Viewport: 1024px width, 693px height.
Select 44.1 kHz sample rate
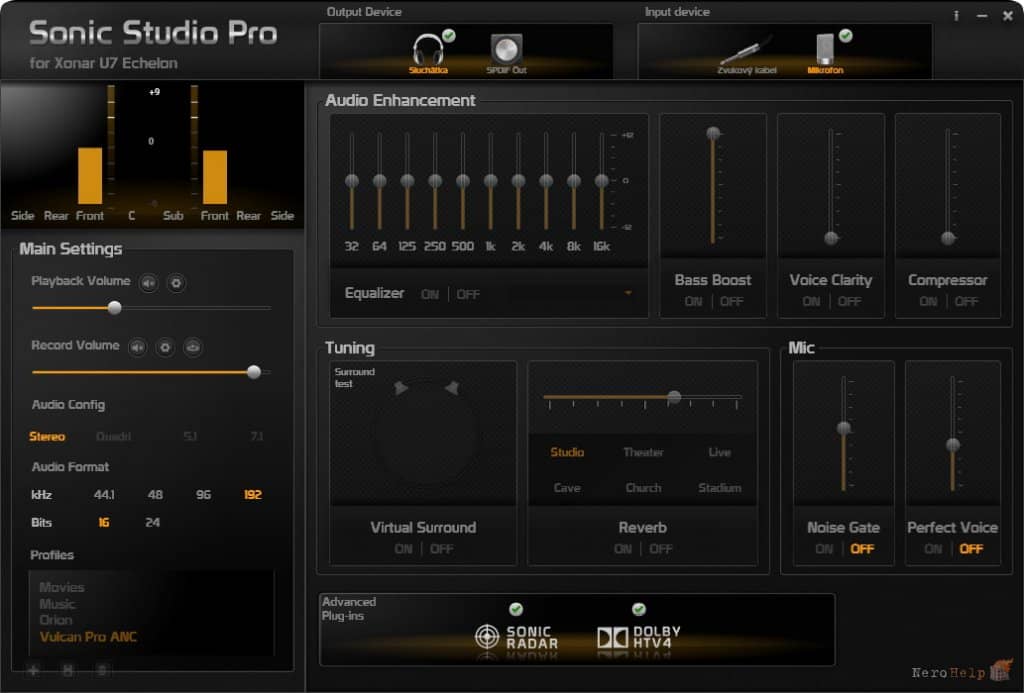click(x=104, y=495)
